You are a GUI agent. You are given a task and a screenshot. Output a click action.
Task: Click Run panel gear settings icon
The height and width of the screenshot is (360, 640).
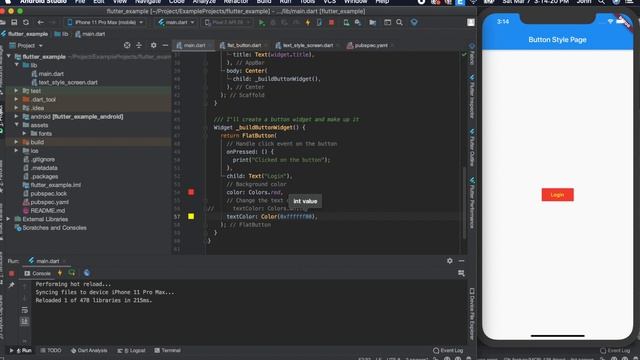coord(449,261)
